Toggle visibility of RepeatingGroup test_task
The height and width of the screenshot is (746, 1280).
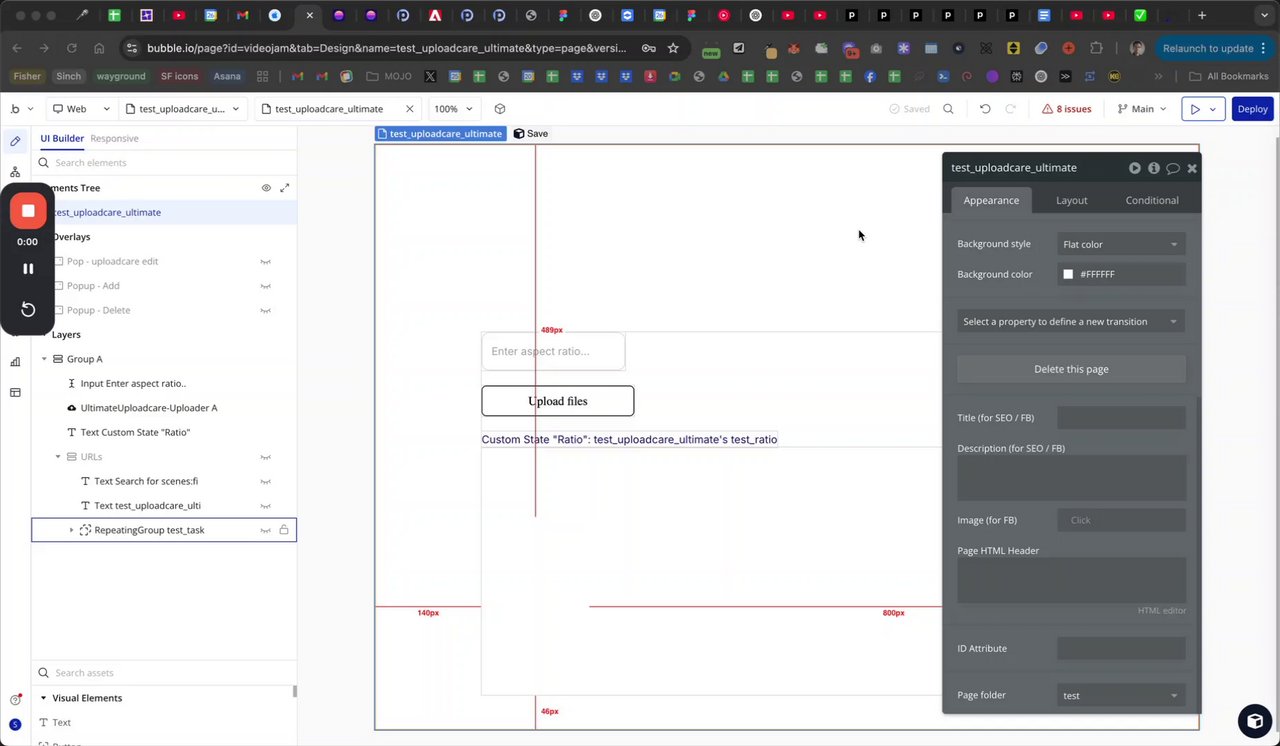[265, 530]
